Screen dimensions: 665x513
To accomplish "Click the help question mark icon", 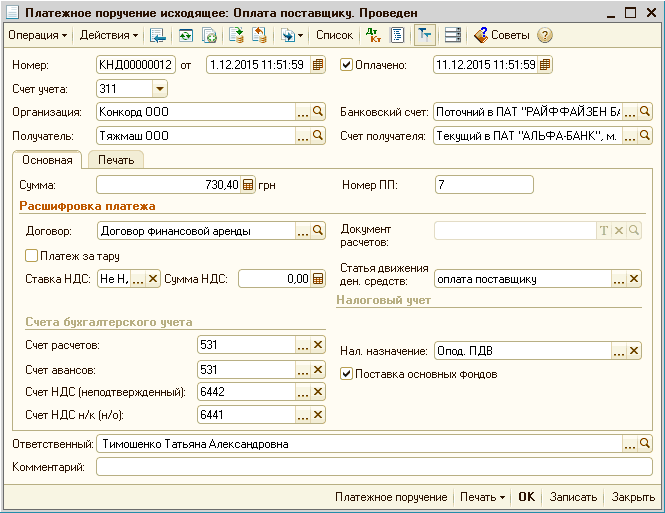I will tap(545, 35).
